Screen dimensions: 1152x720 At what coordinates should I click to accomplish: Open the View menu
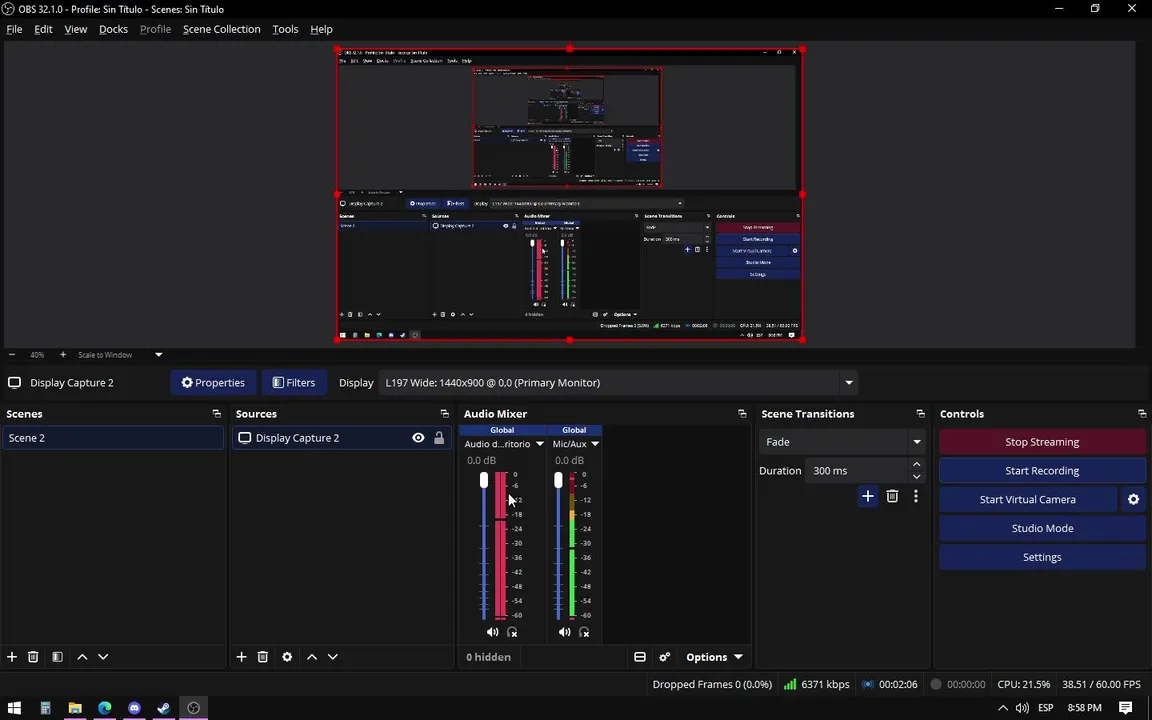76,29
